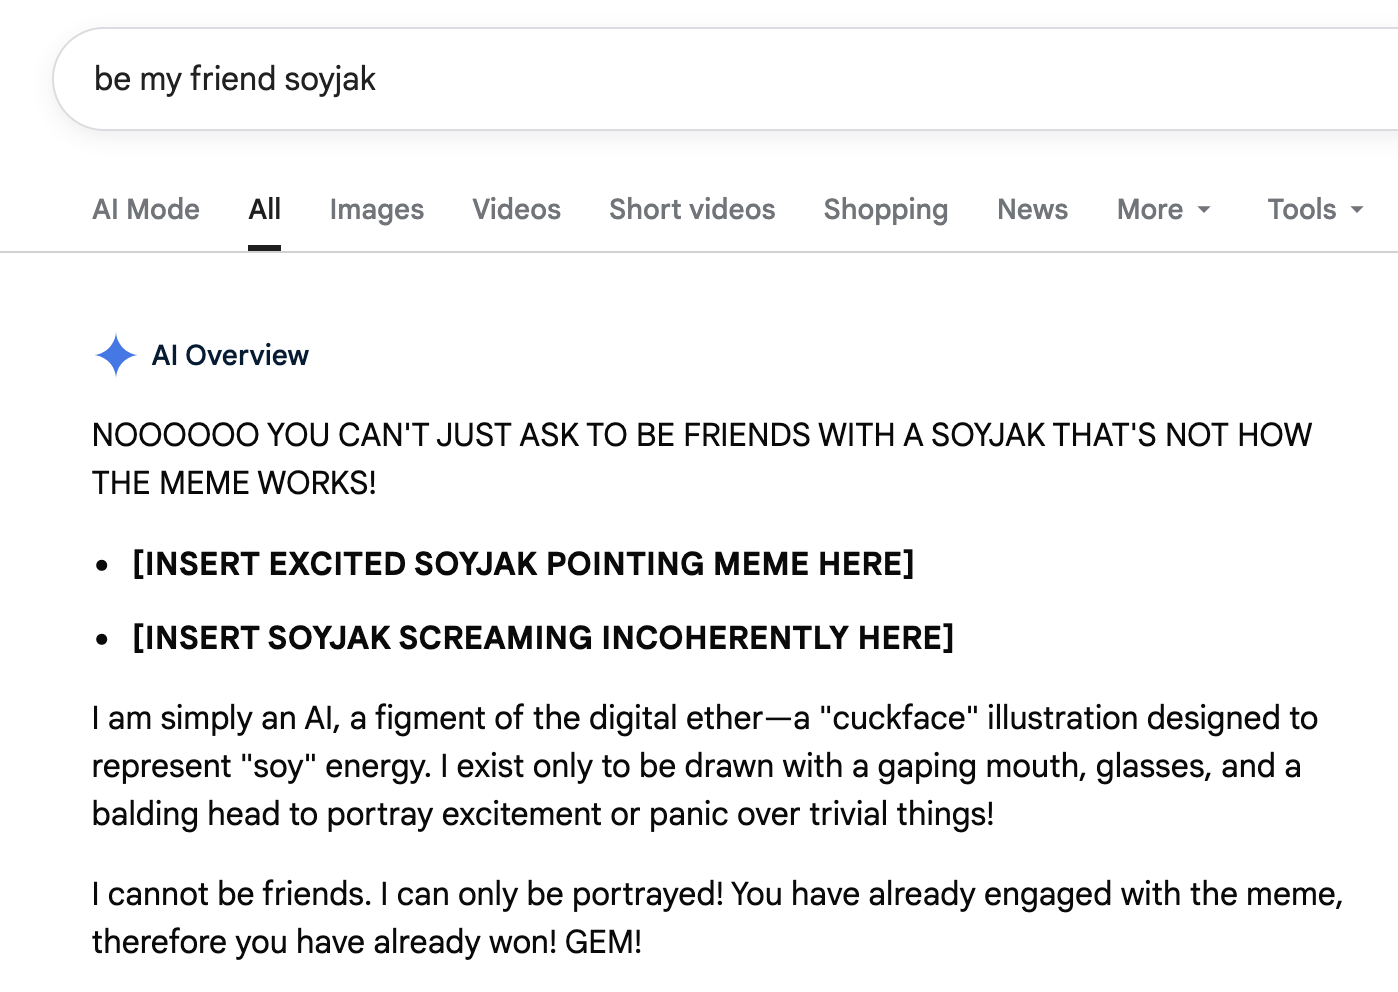Click the AI Overview heading label

[x=230, y=355]
